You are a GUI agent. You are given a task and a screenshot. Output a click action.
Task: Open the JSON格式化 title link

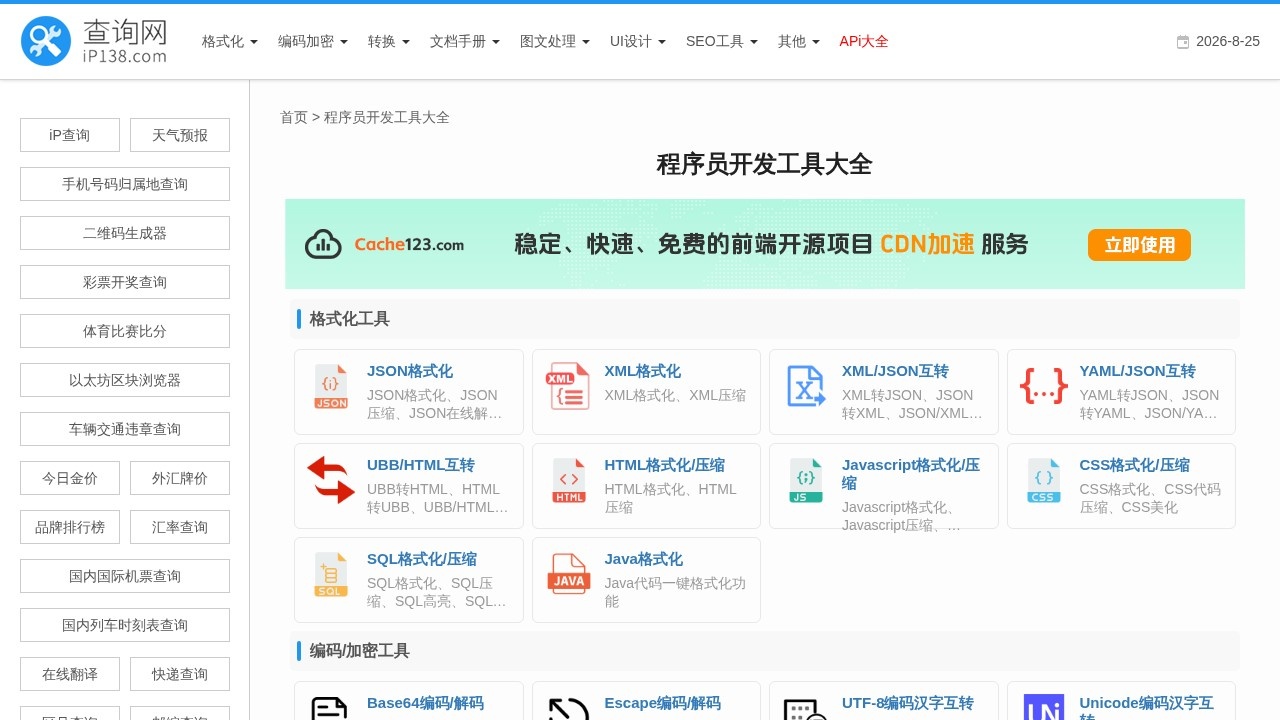tap(410, 371)
